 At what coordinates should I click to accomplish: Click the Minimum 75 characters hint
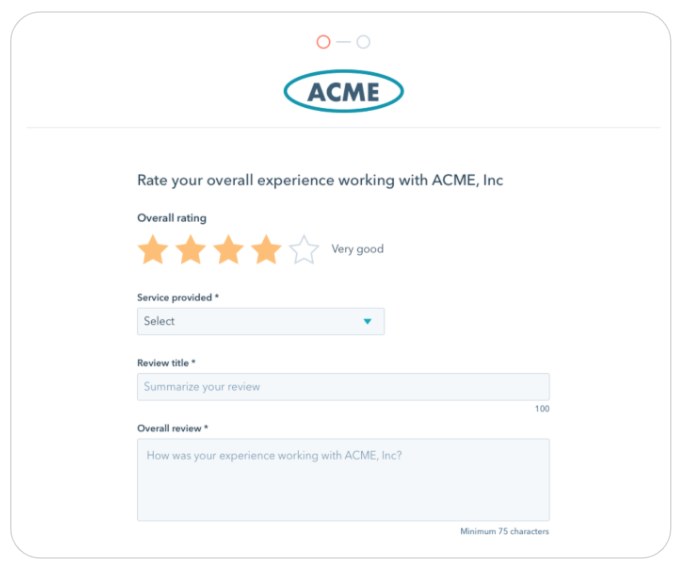pos(505,531)
